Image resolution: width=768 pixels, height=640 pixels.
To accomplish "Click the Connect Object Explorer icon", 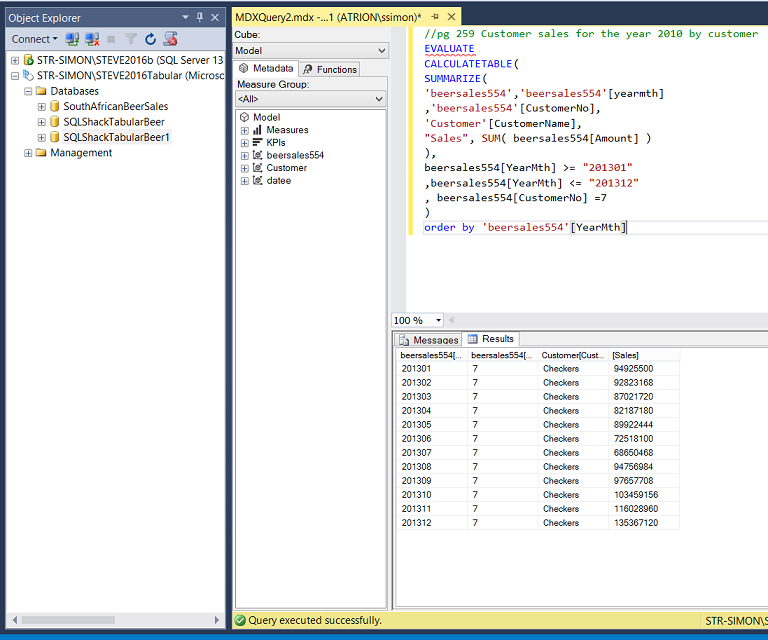I will pyautogui.click(x=72, y=39).
